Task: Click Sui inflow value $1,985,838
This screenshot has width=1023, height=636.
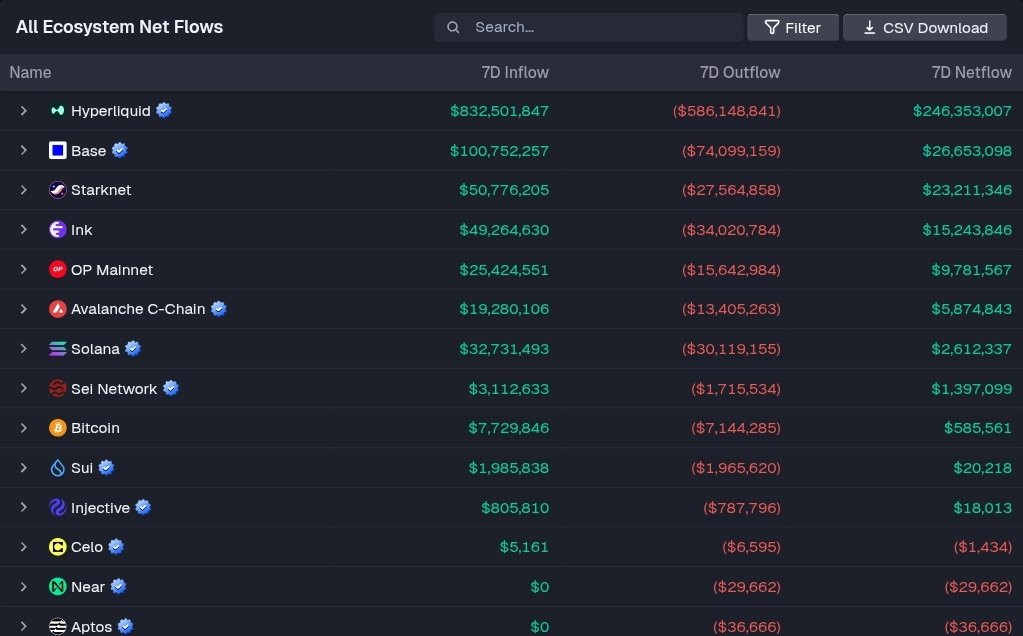Action: (509, 468)
